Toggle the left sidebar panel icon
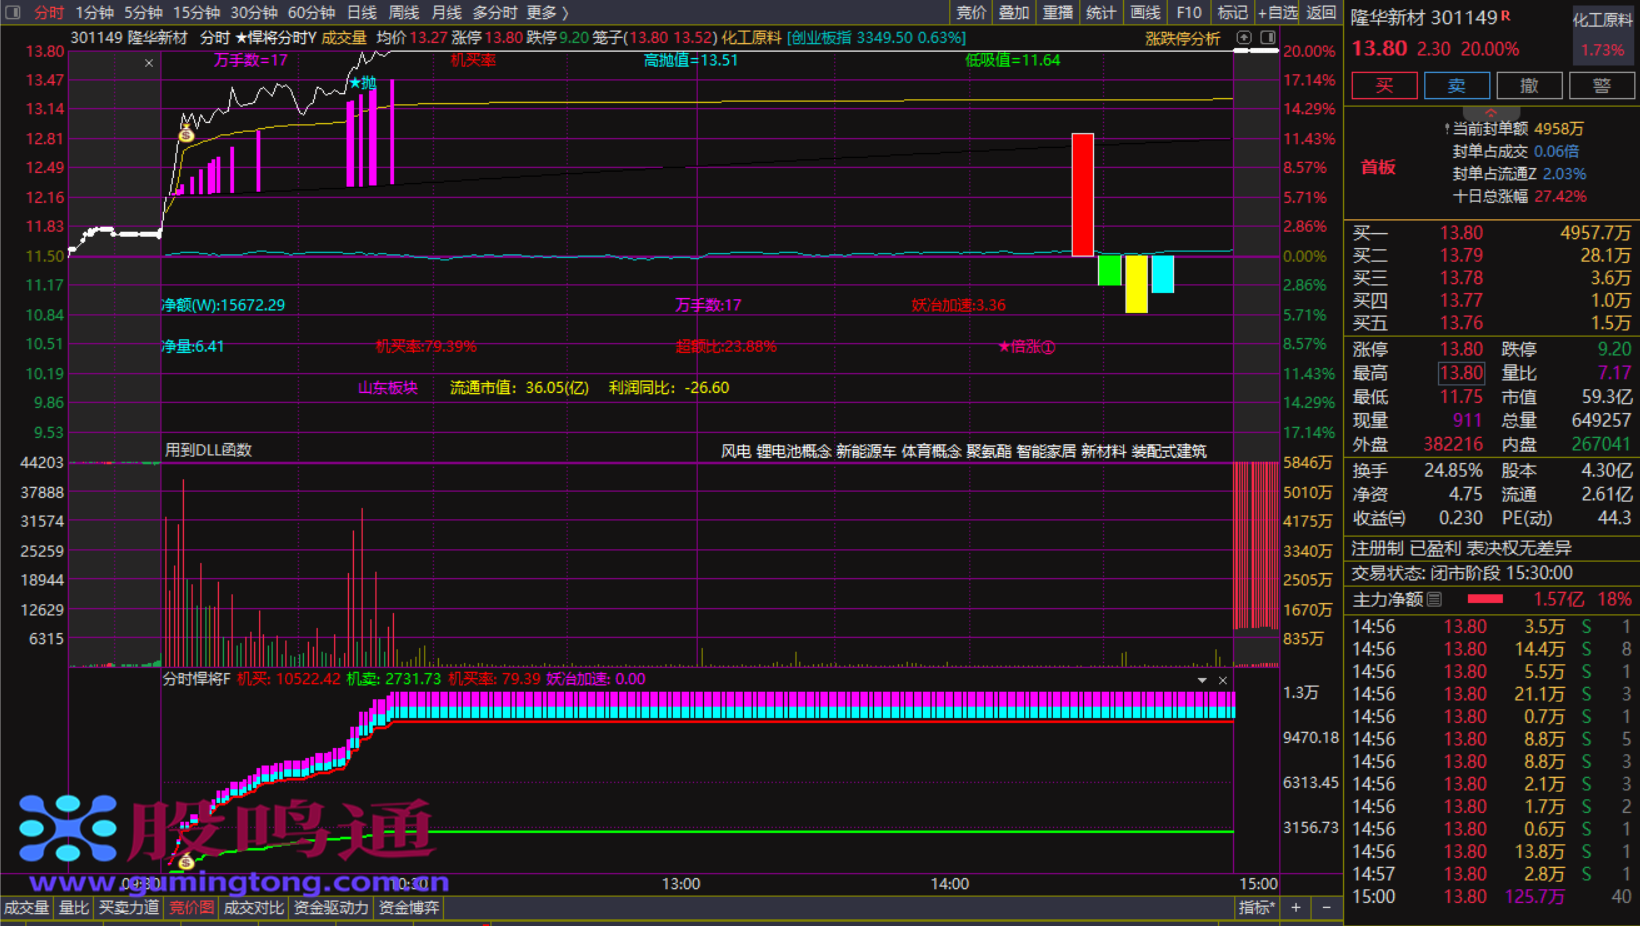The image size is (1640, 926). 13,12
